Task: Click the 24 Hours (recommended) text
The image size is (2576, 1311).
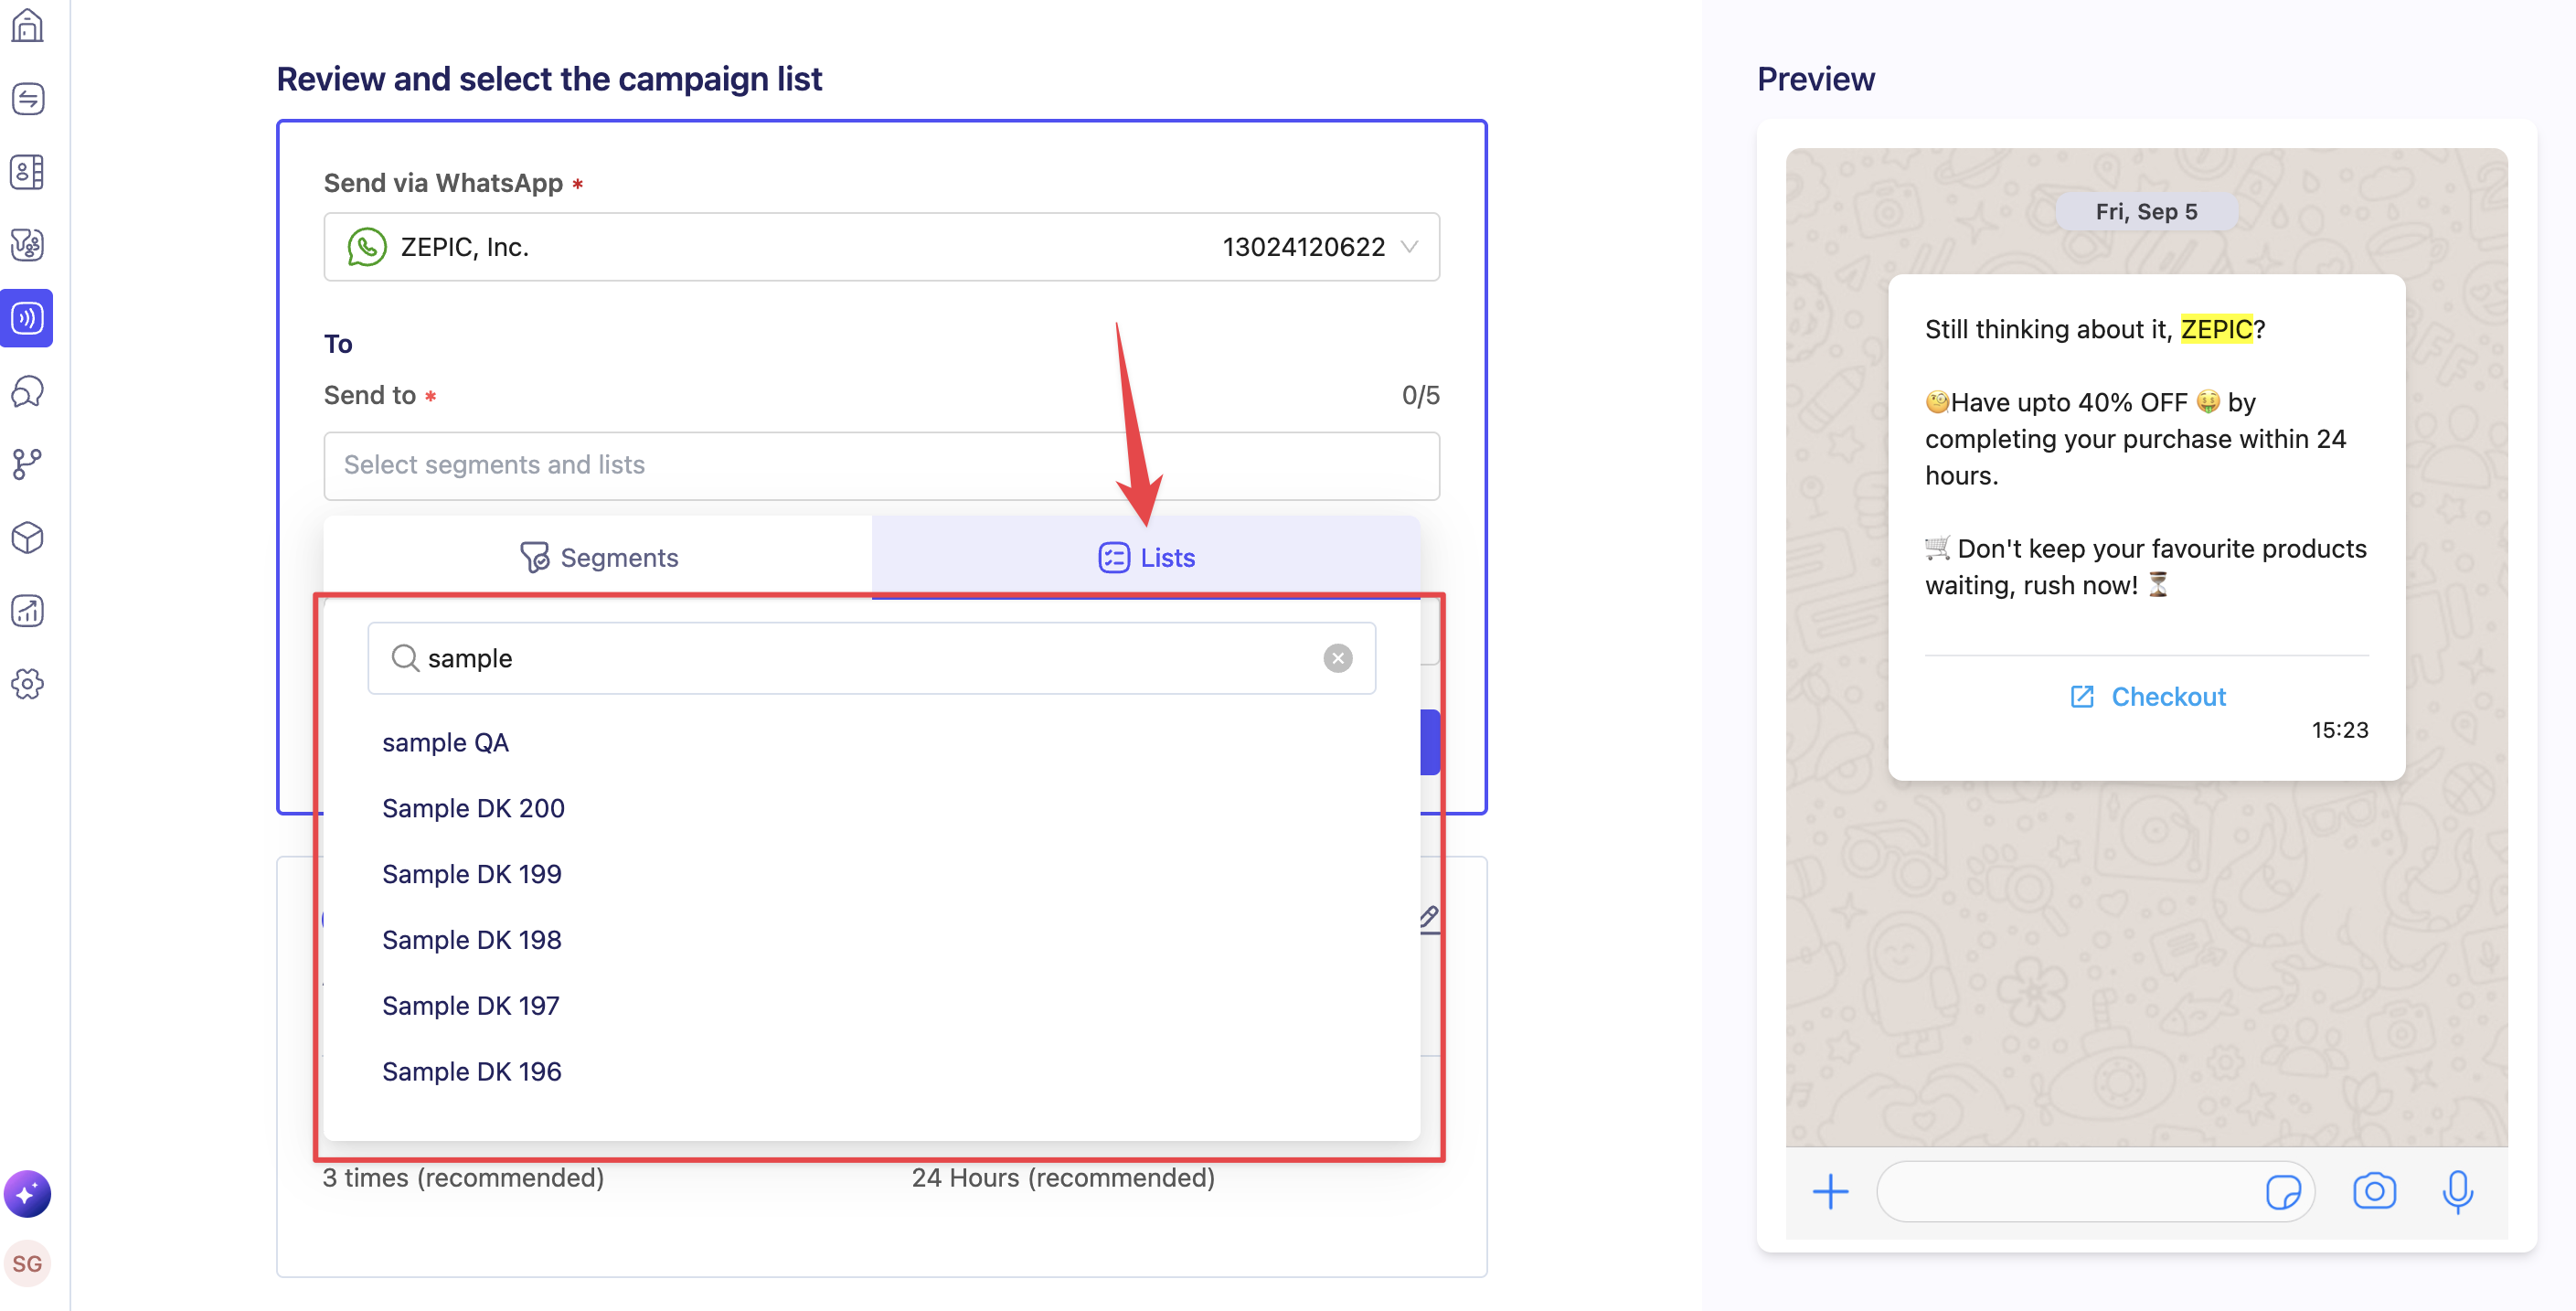Action: point(1063,1178)
